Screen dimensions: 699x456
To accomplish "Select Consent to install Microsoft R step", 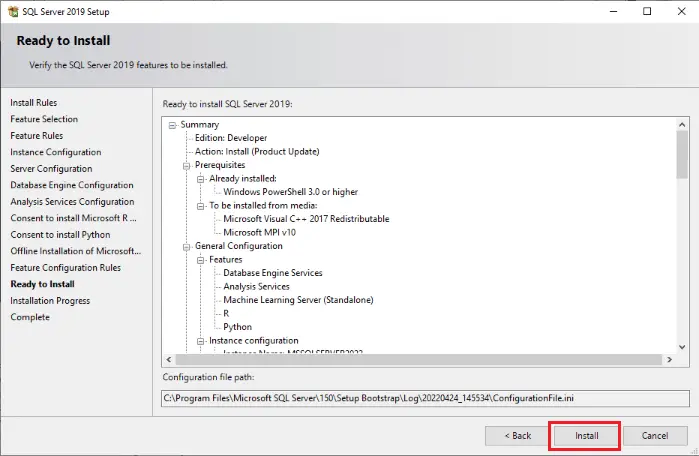I will (x=74, y=218).
